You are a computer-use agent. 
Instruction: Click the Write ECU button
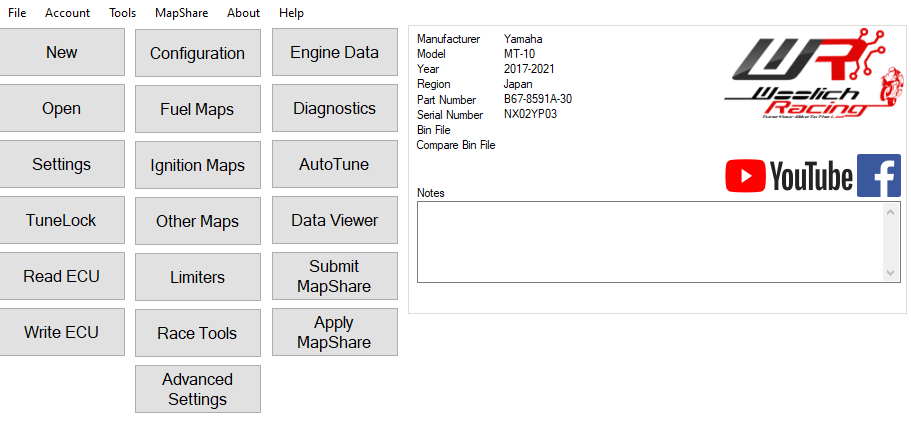(62, 333)
